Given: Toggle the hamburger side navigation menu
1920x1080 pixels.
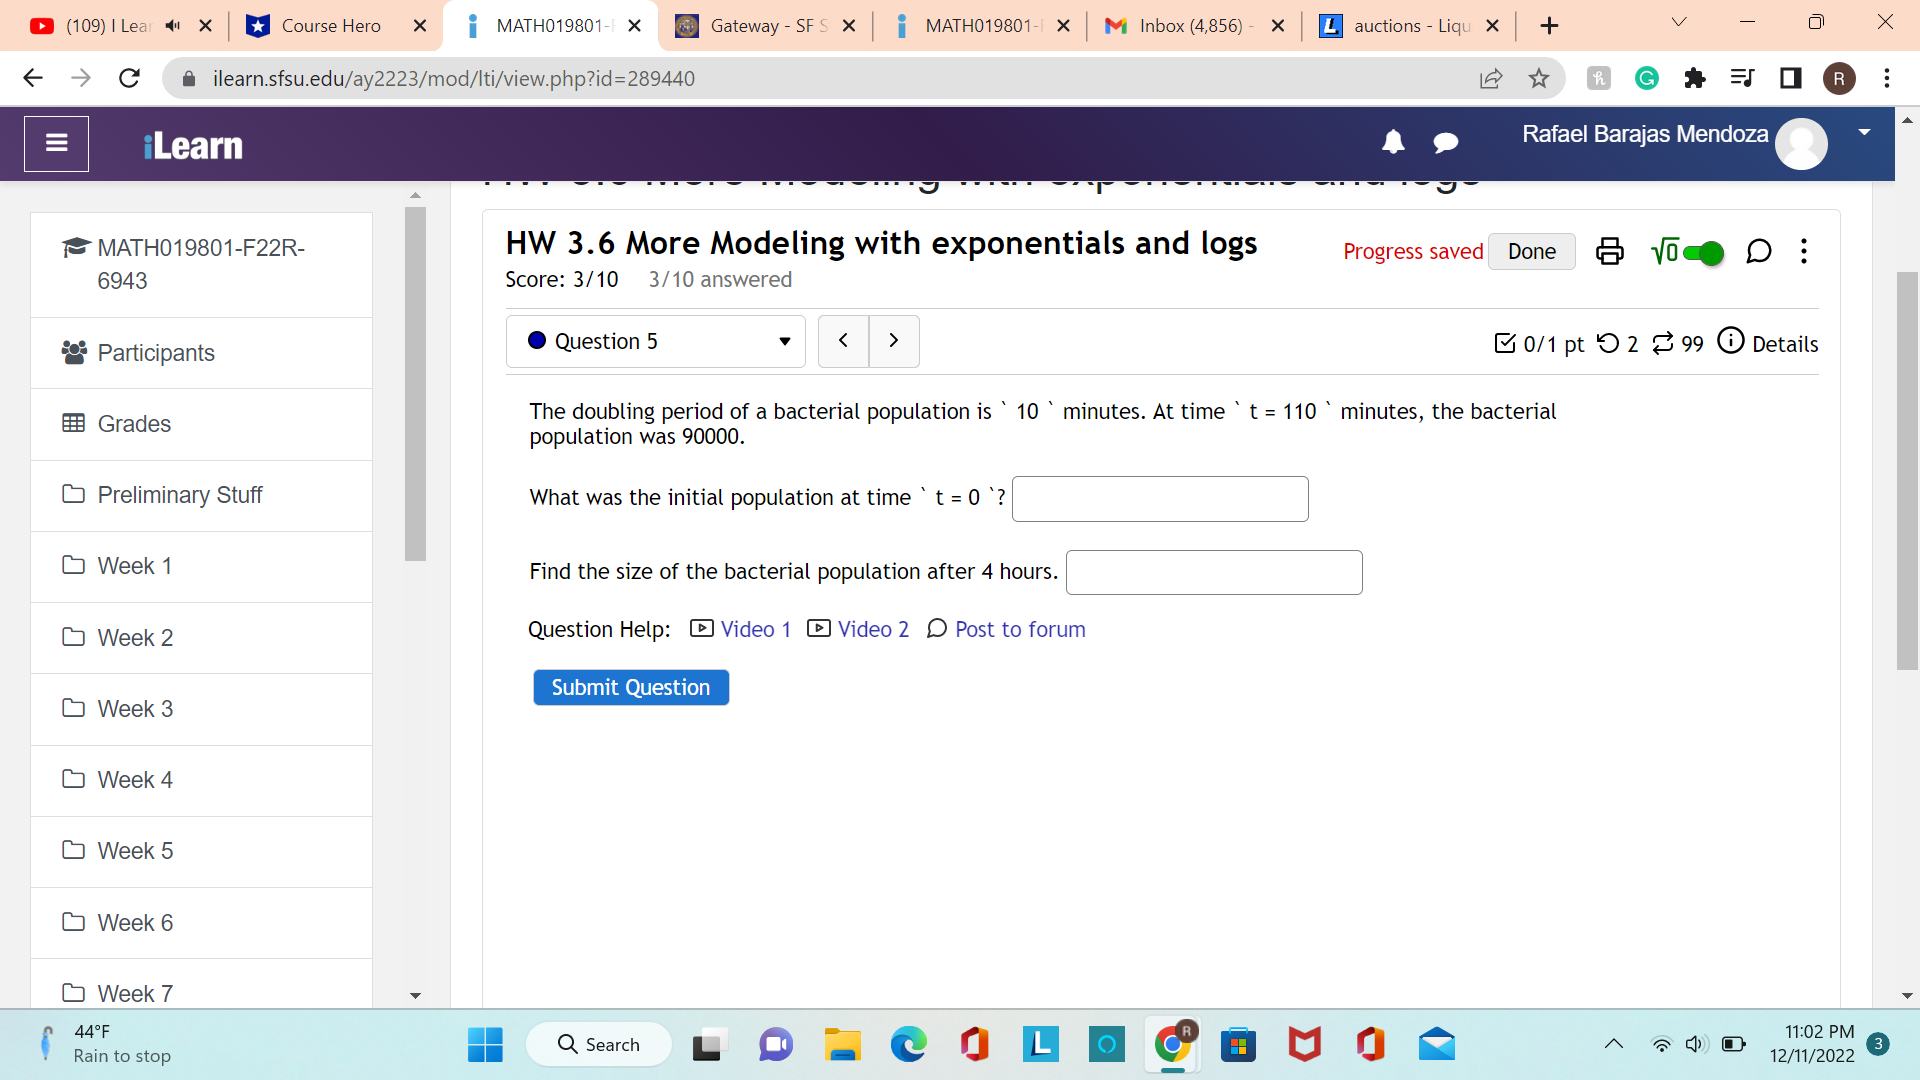Looking at the screenshot, I should 57,144.
